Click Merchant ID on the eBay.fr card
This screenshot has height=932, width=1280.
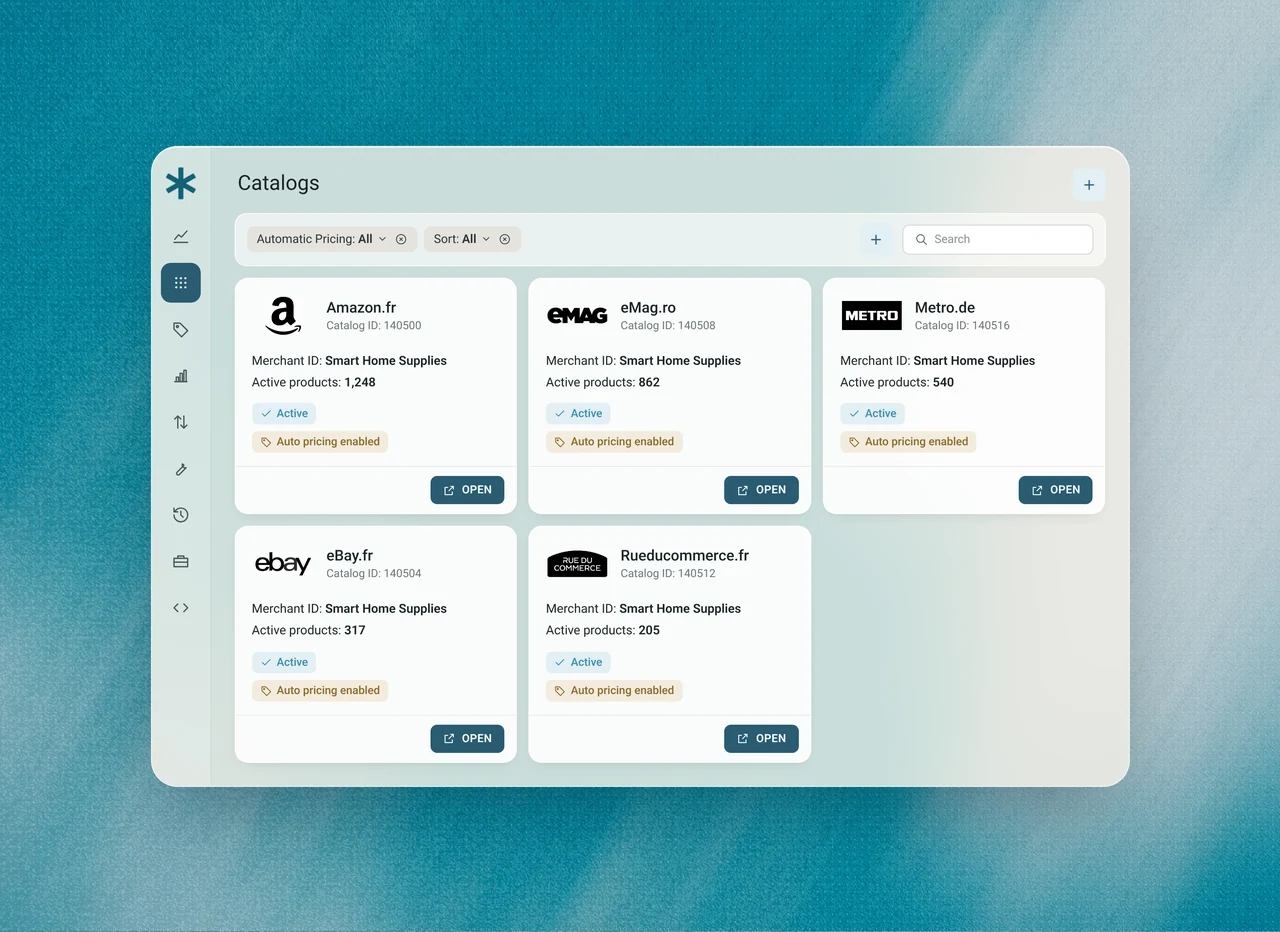pyautogui.click(x=349, y=609)
